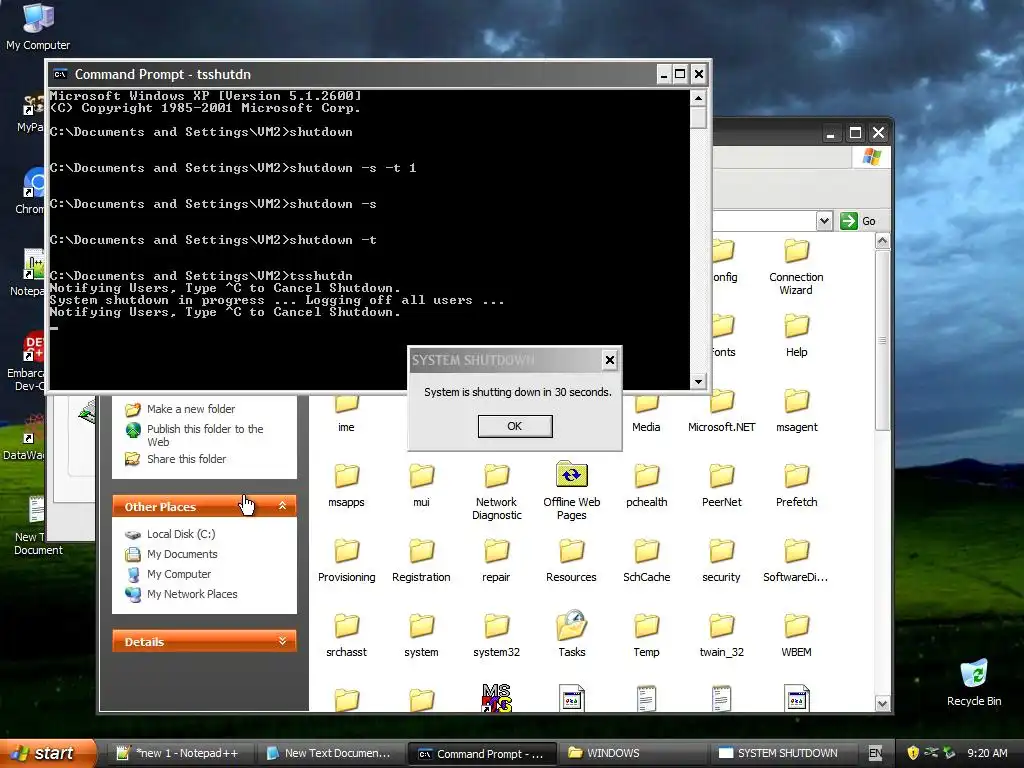Click WINDOWS folder scrollbar down arrow
The width and height of the screenshot is (1024, 768).
(x=882, y=703)
